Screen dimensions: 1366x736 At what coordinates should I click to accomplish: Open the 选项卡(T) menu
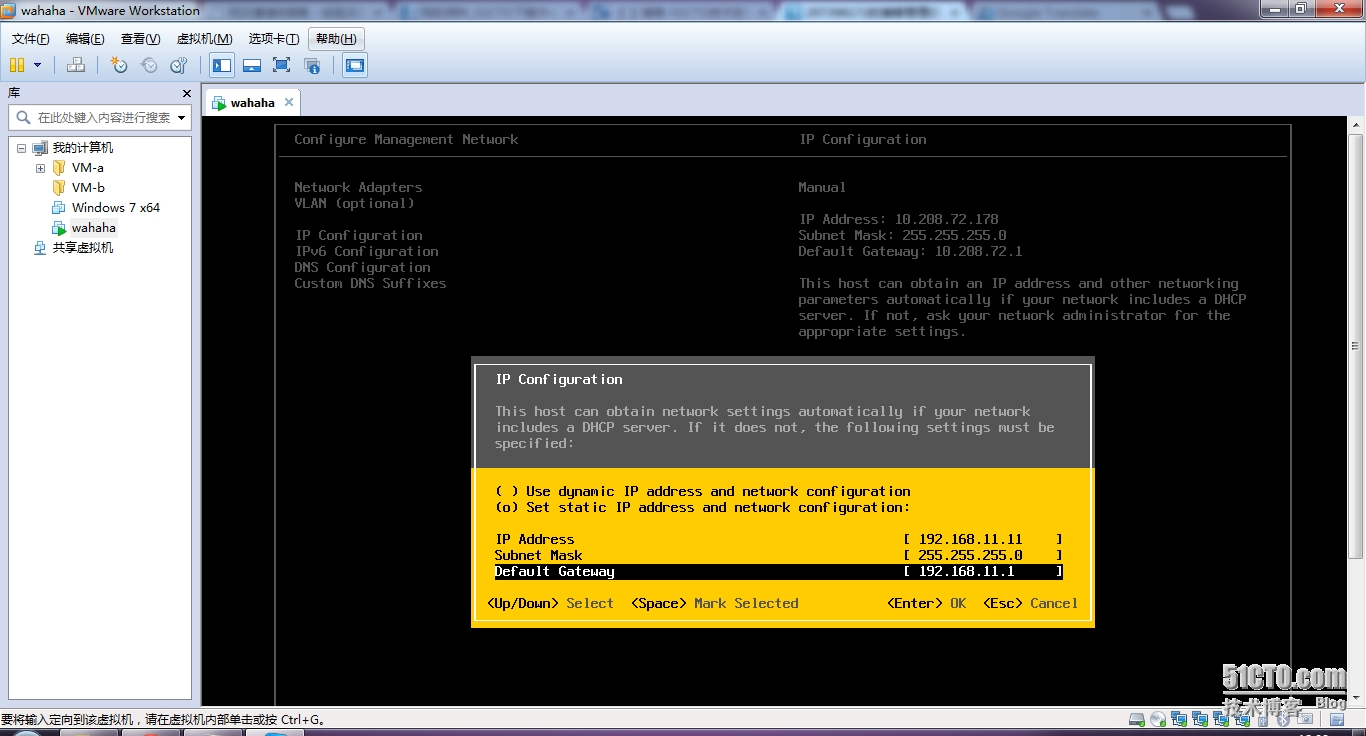274,39
